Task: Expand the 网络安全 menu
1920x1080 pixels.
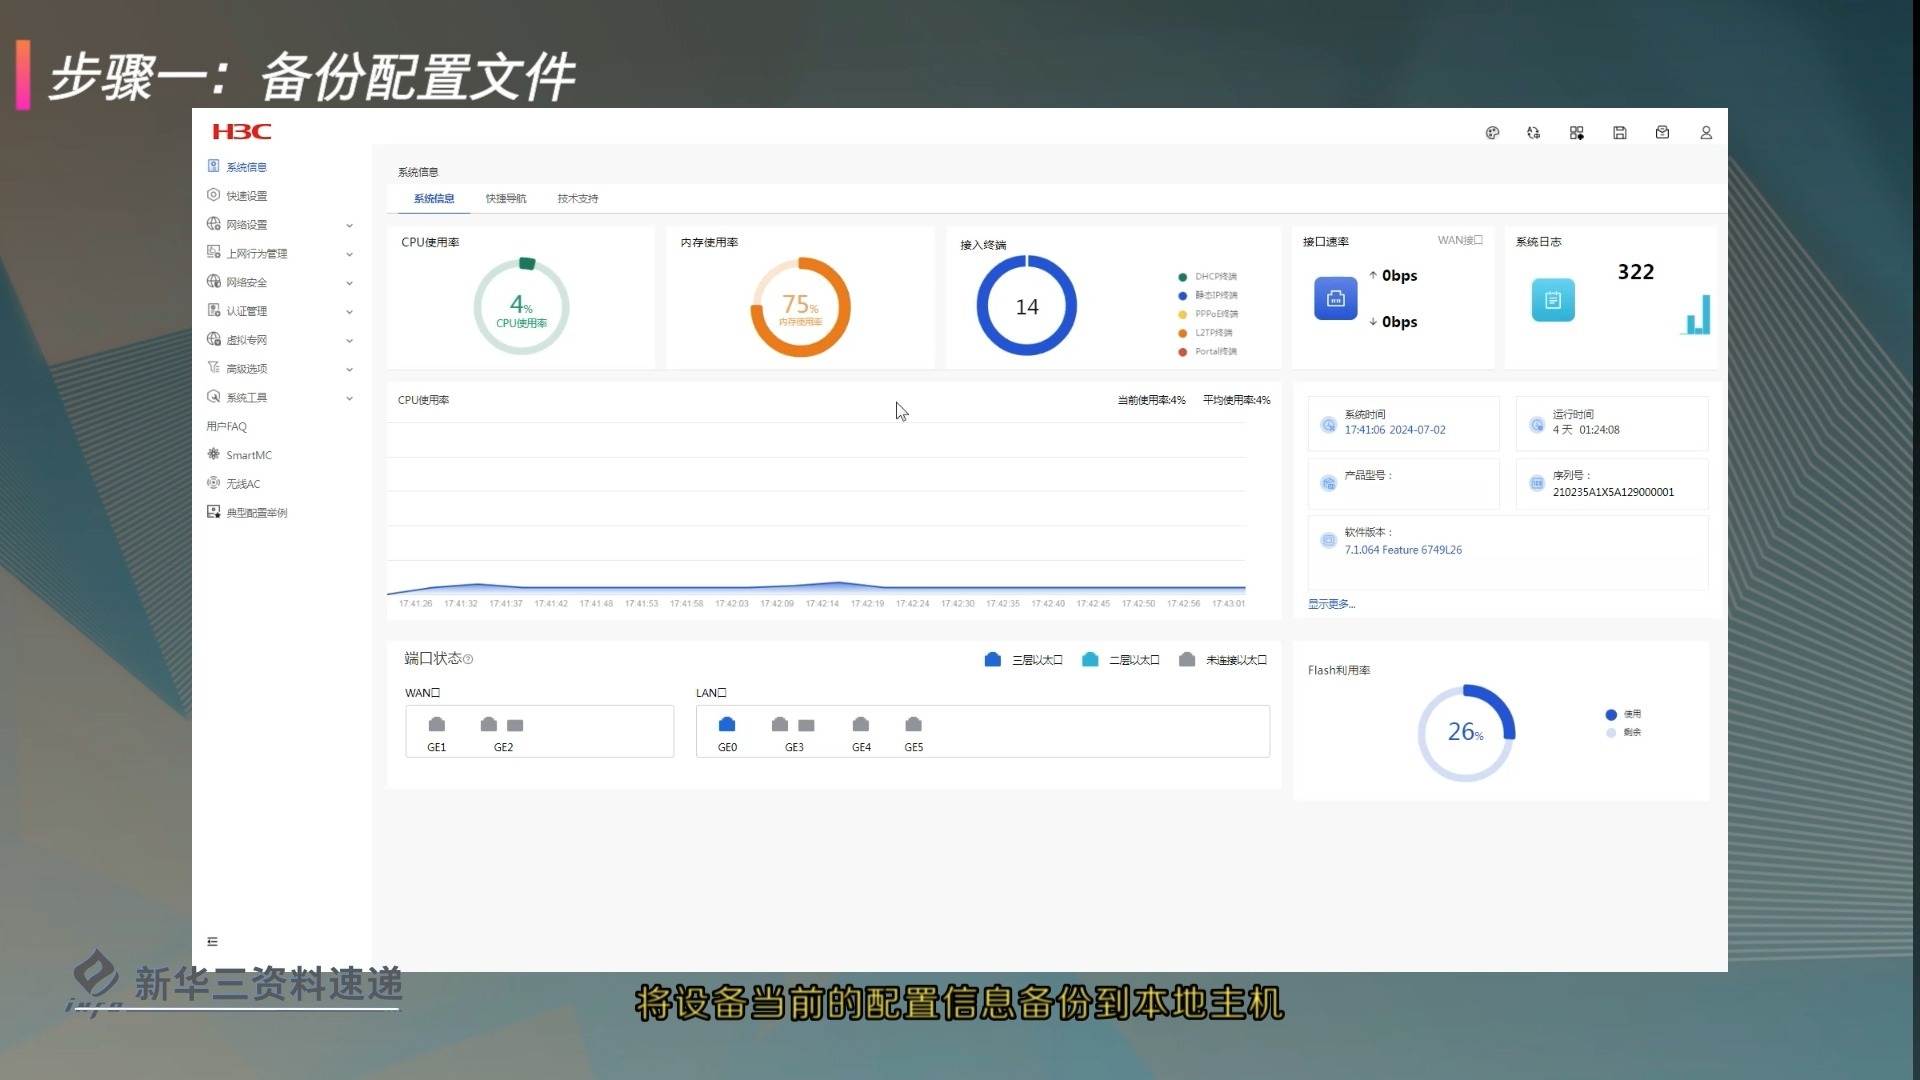Action: [246, 282]
